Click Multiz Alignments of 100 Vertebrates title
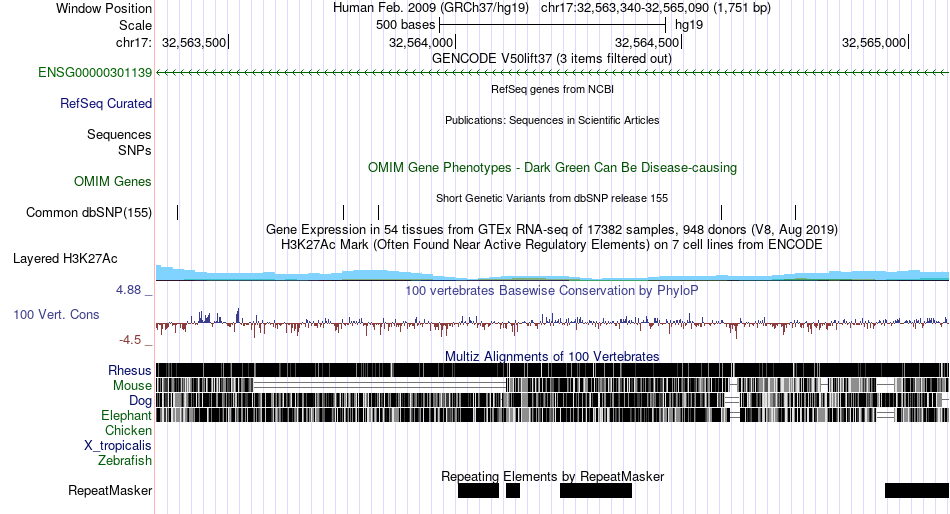This screenshot has height=514, width=950. 552,356
